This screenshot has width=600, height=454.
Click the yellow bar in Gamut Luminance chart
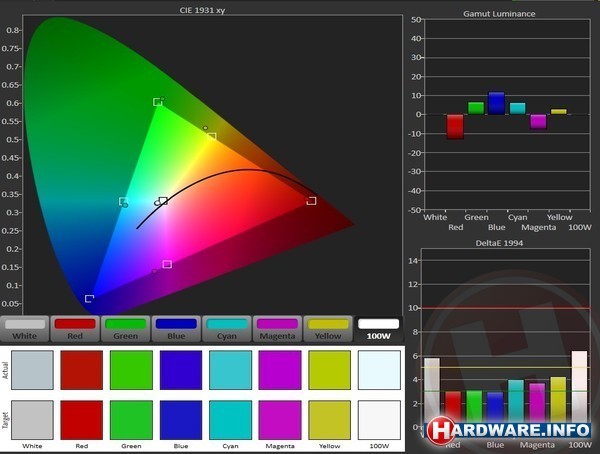[x=559, y=112]
